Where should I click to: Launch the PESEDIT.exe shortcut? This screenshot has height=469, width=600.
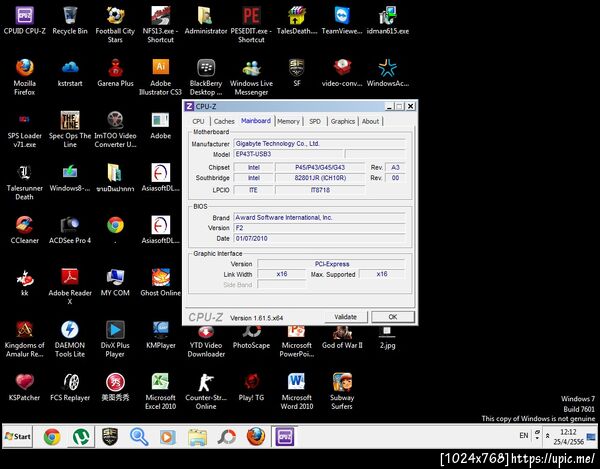251,25
